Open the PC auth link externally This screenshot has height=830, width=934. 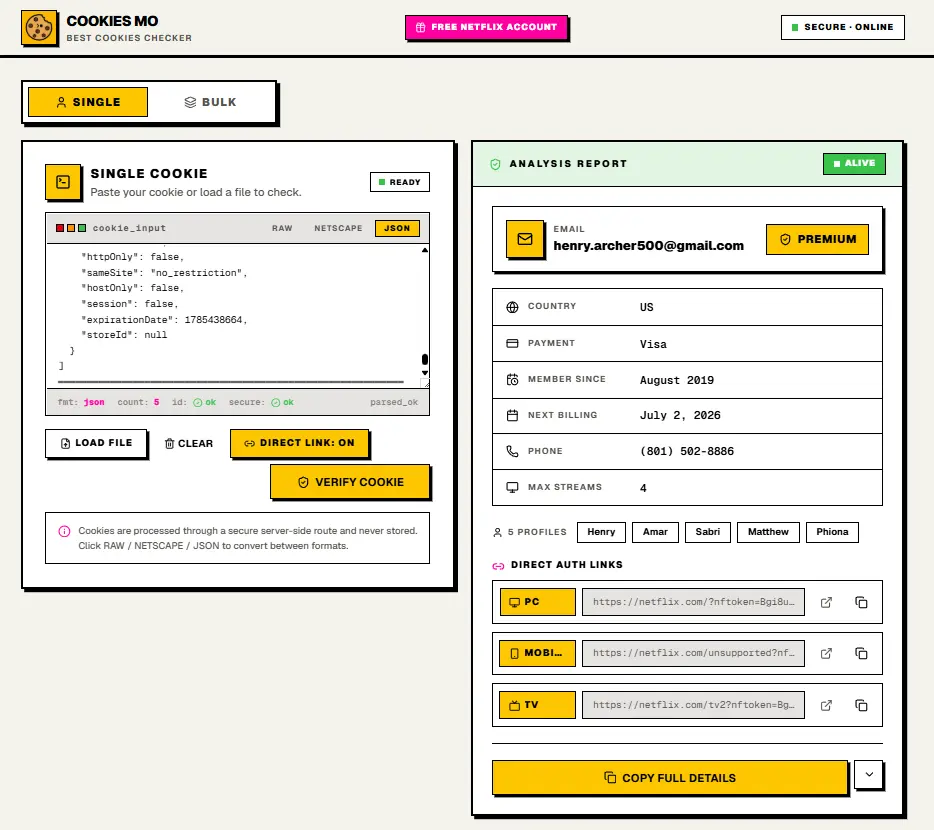[x=826, y=602]
